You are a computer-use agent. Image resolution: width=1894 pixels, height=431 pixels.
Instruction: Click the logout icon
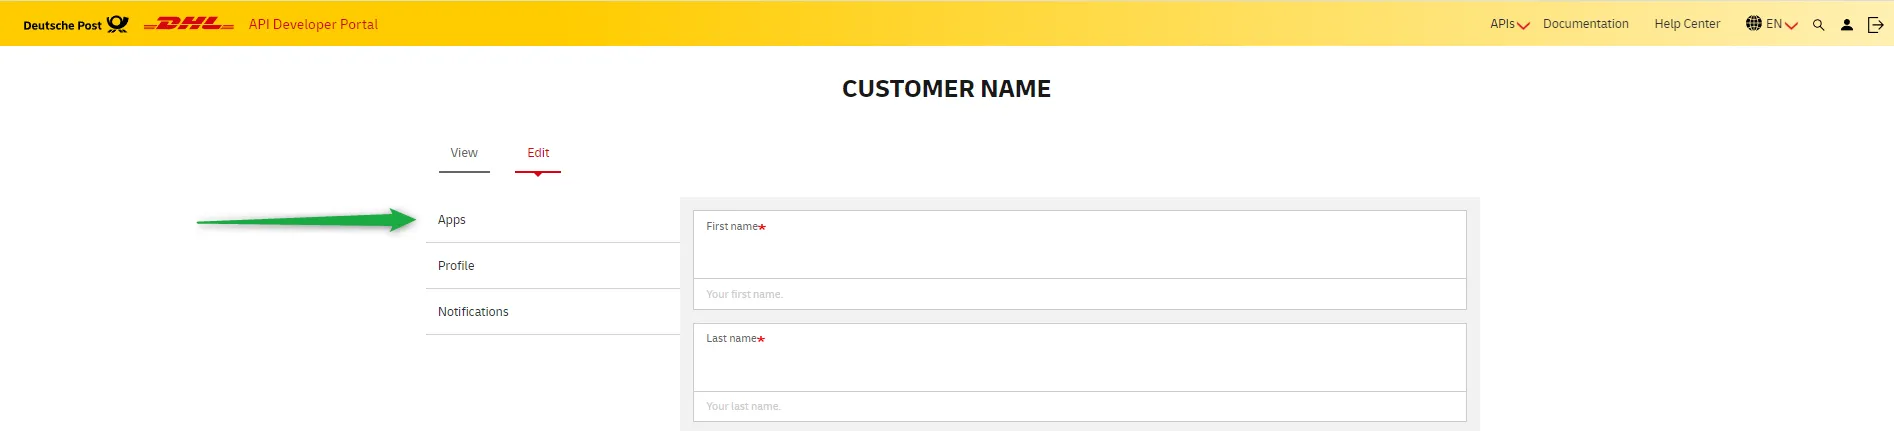tap(1876, 25)
